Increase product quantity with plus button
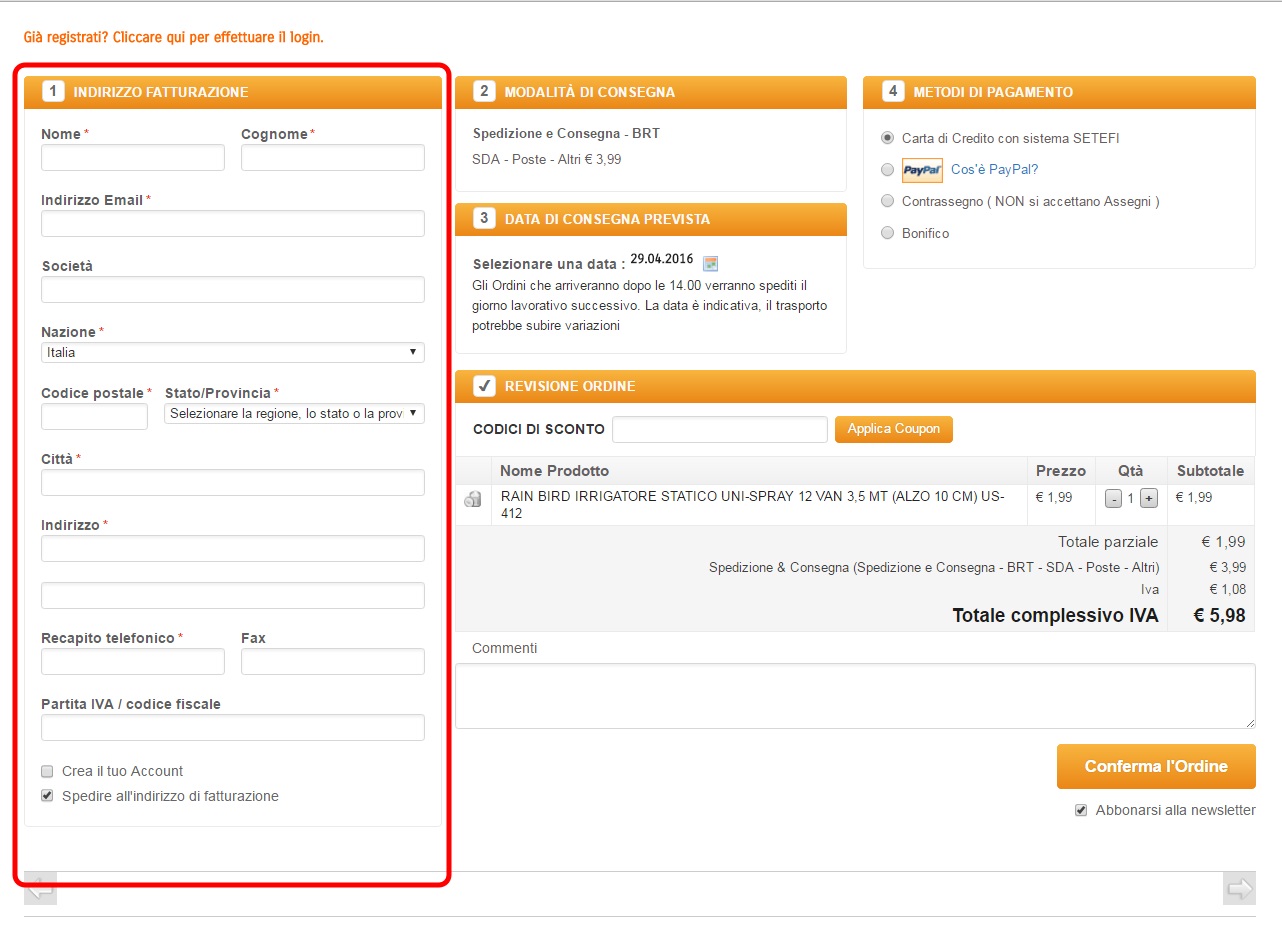The width and height of the screenshot is (1282, 931). 1148,498
